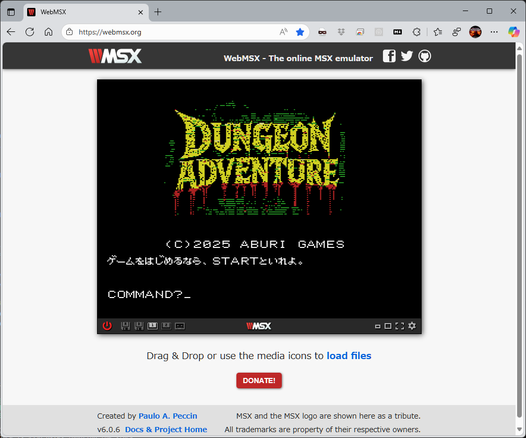This screenshot has width=526, height=438.
Task: Open Docs & Project Home link
Action: pos(166,429)
